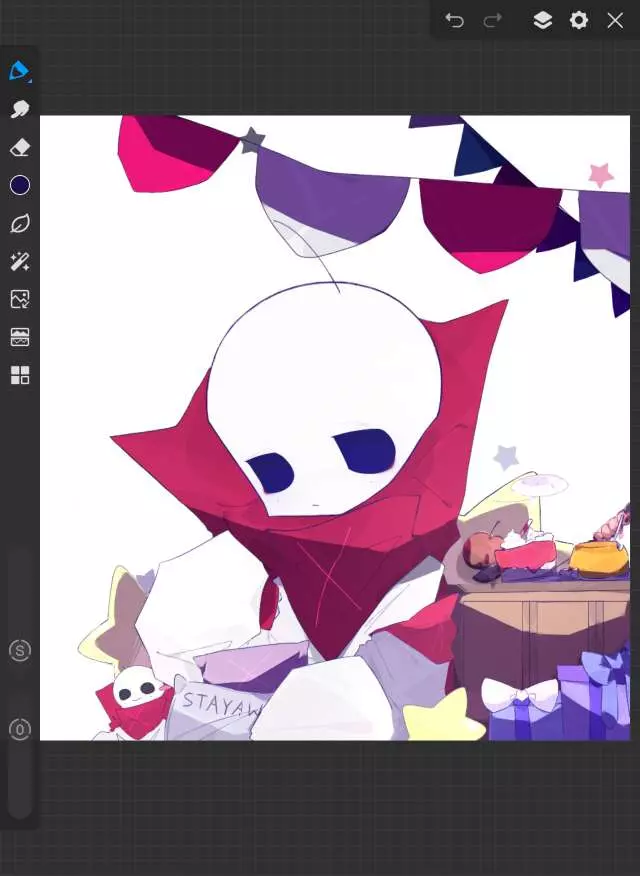This screenshot has width=640, height=876.
Task: Open the leaf-shaped tool
Action: [x=20, y=223]
